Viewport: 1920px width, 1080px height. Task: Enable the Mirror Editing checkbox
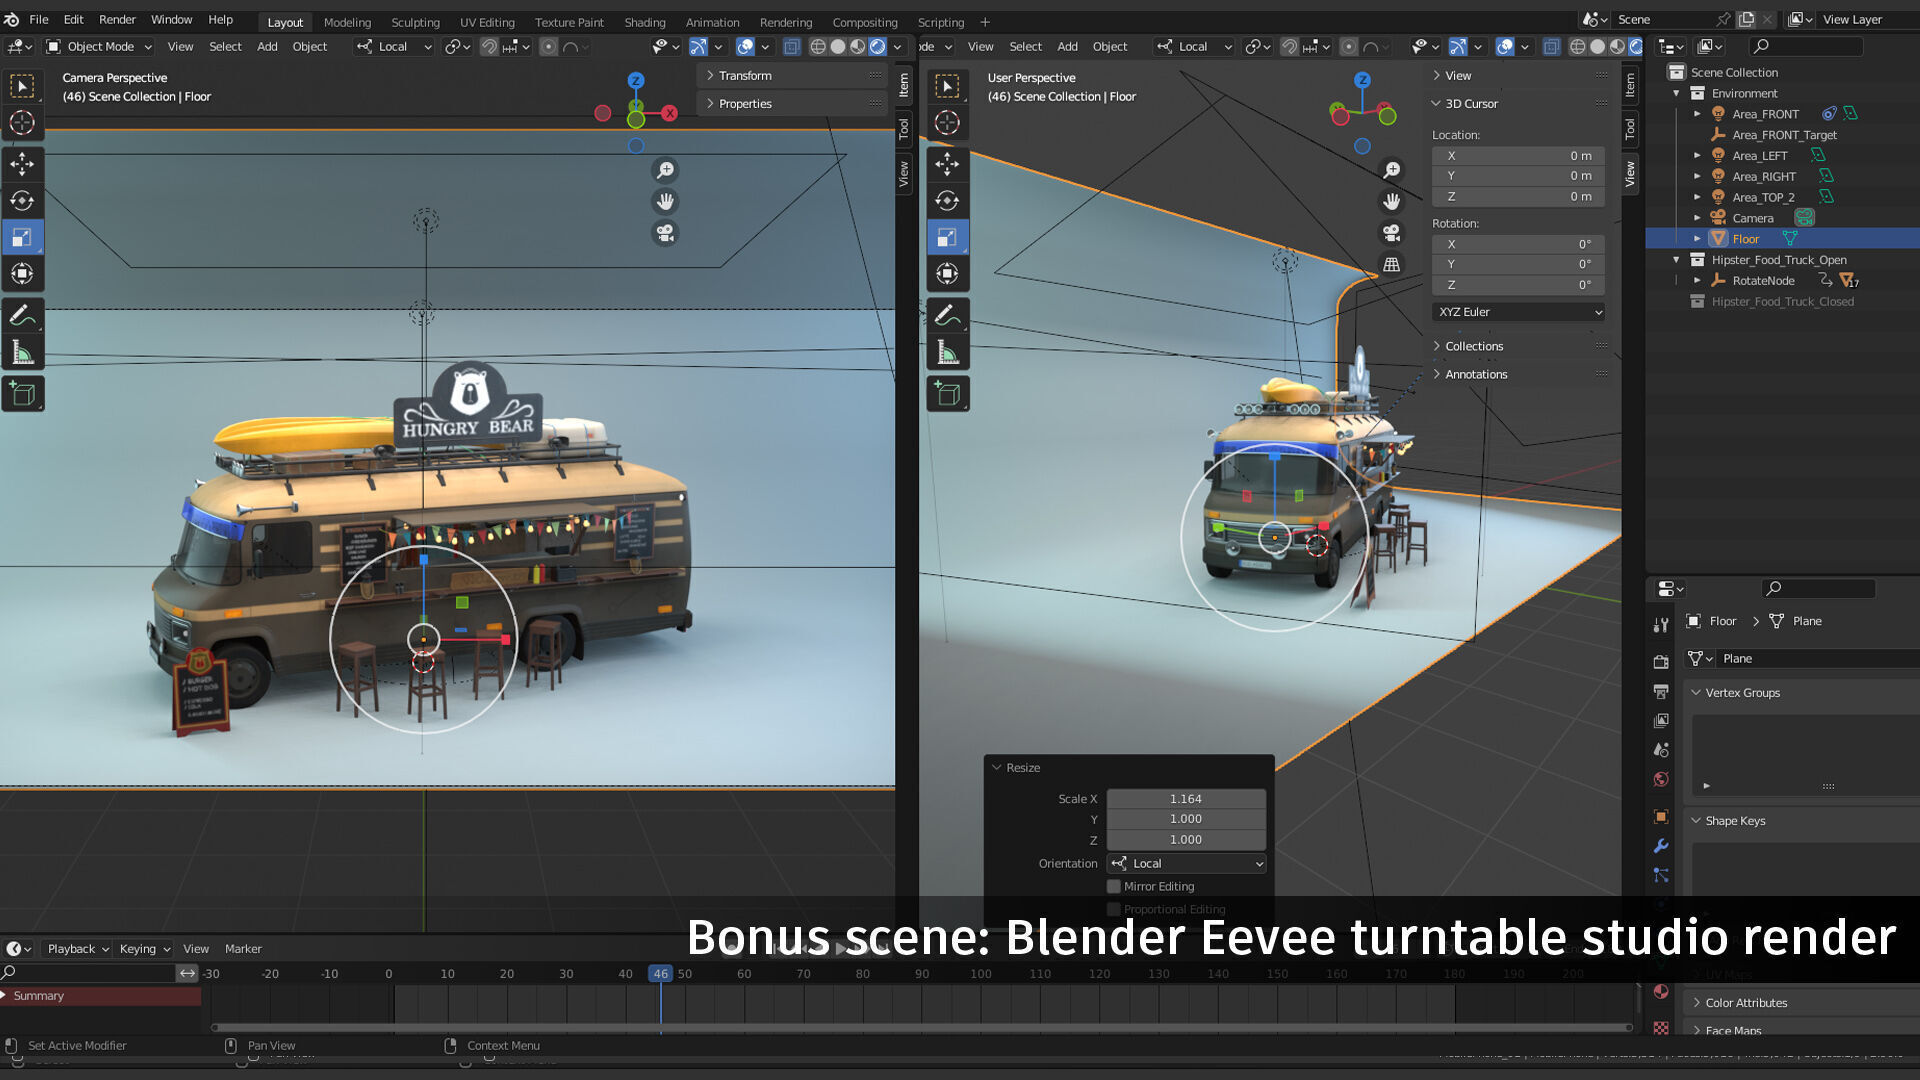click(1114, 887)
